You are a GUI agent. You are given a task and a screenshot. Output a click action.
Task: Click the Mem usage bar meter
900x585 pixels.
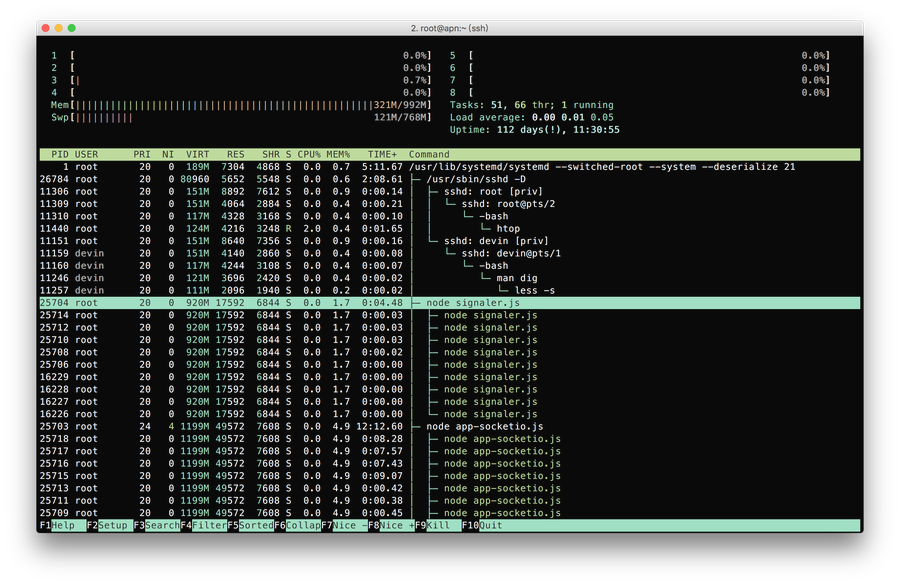pyautogui.click(x=240, y=105)
